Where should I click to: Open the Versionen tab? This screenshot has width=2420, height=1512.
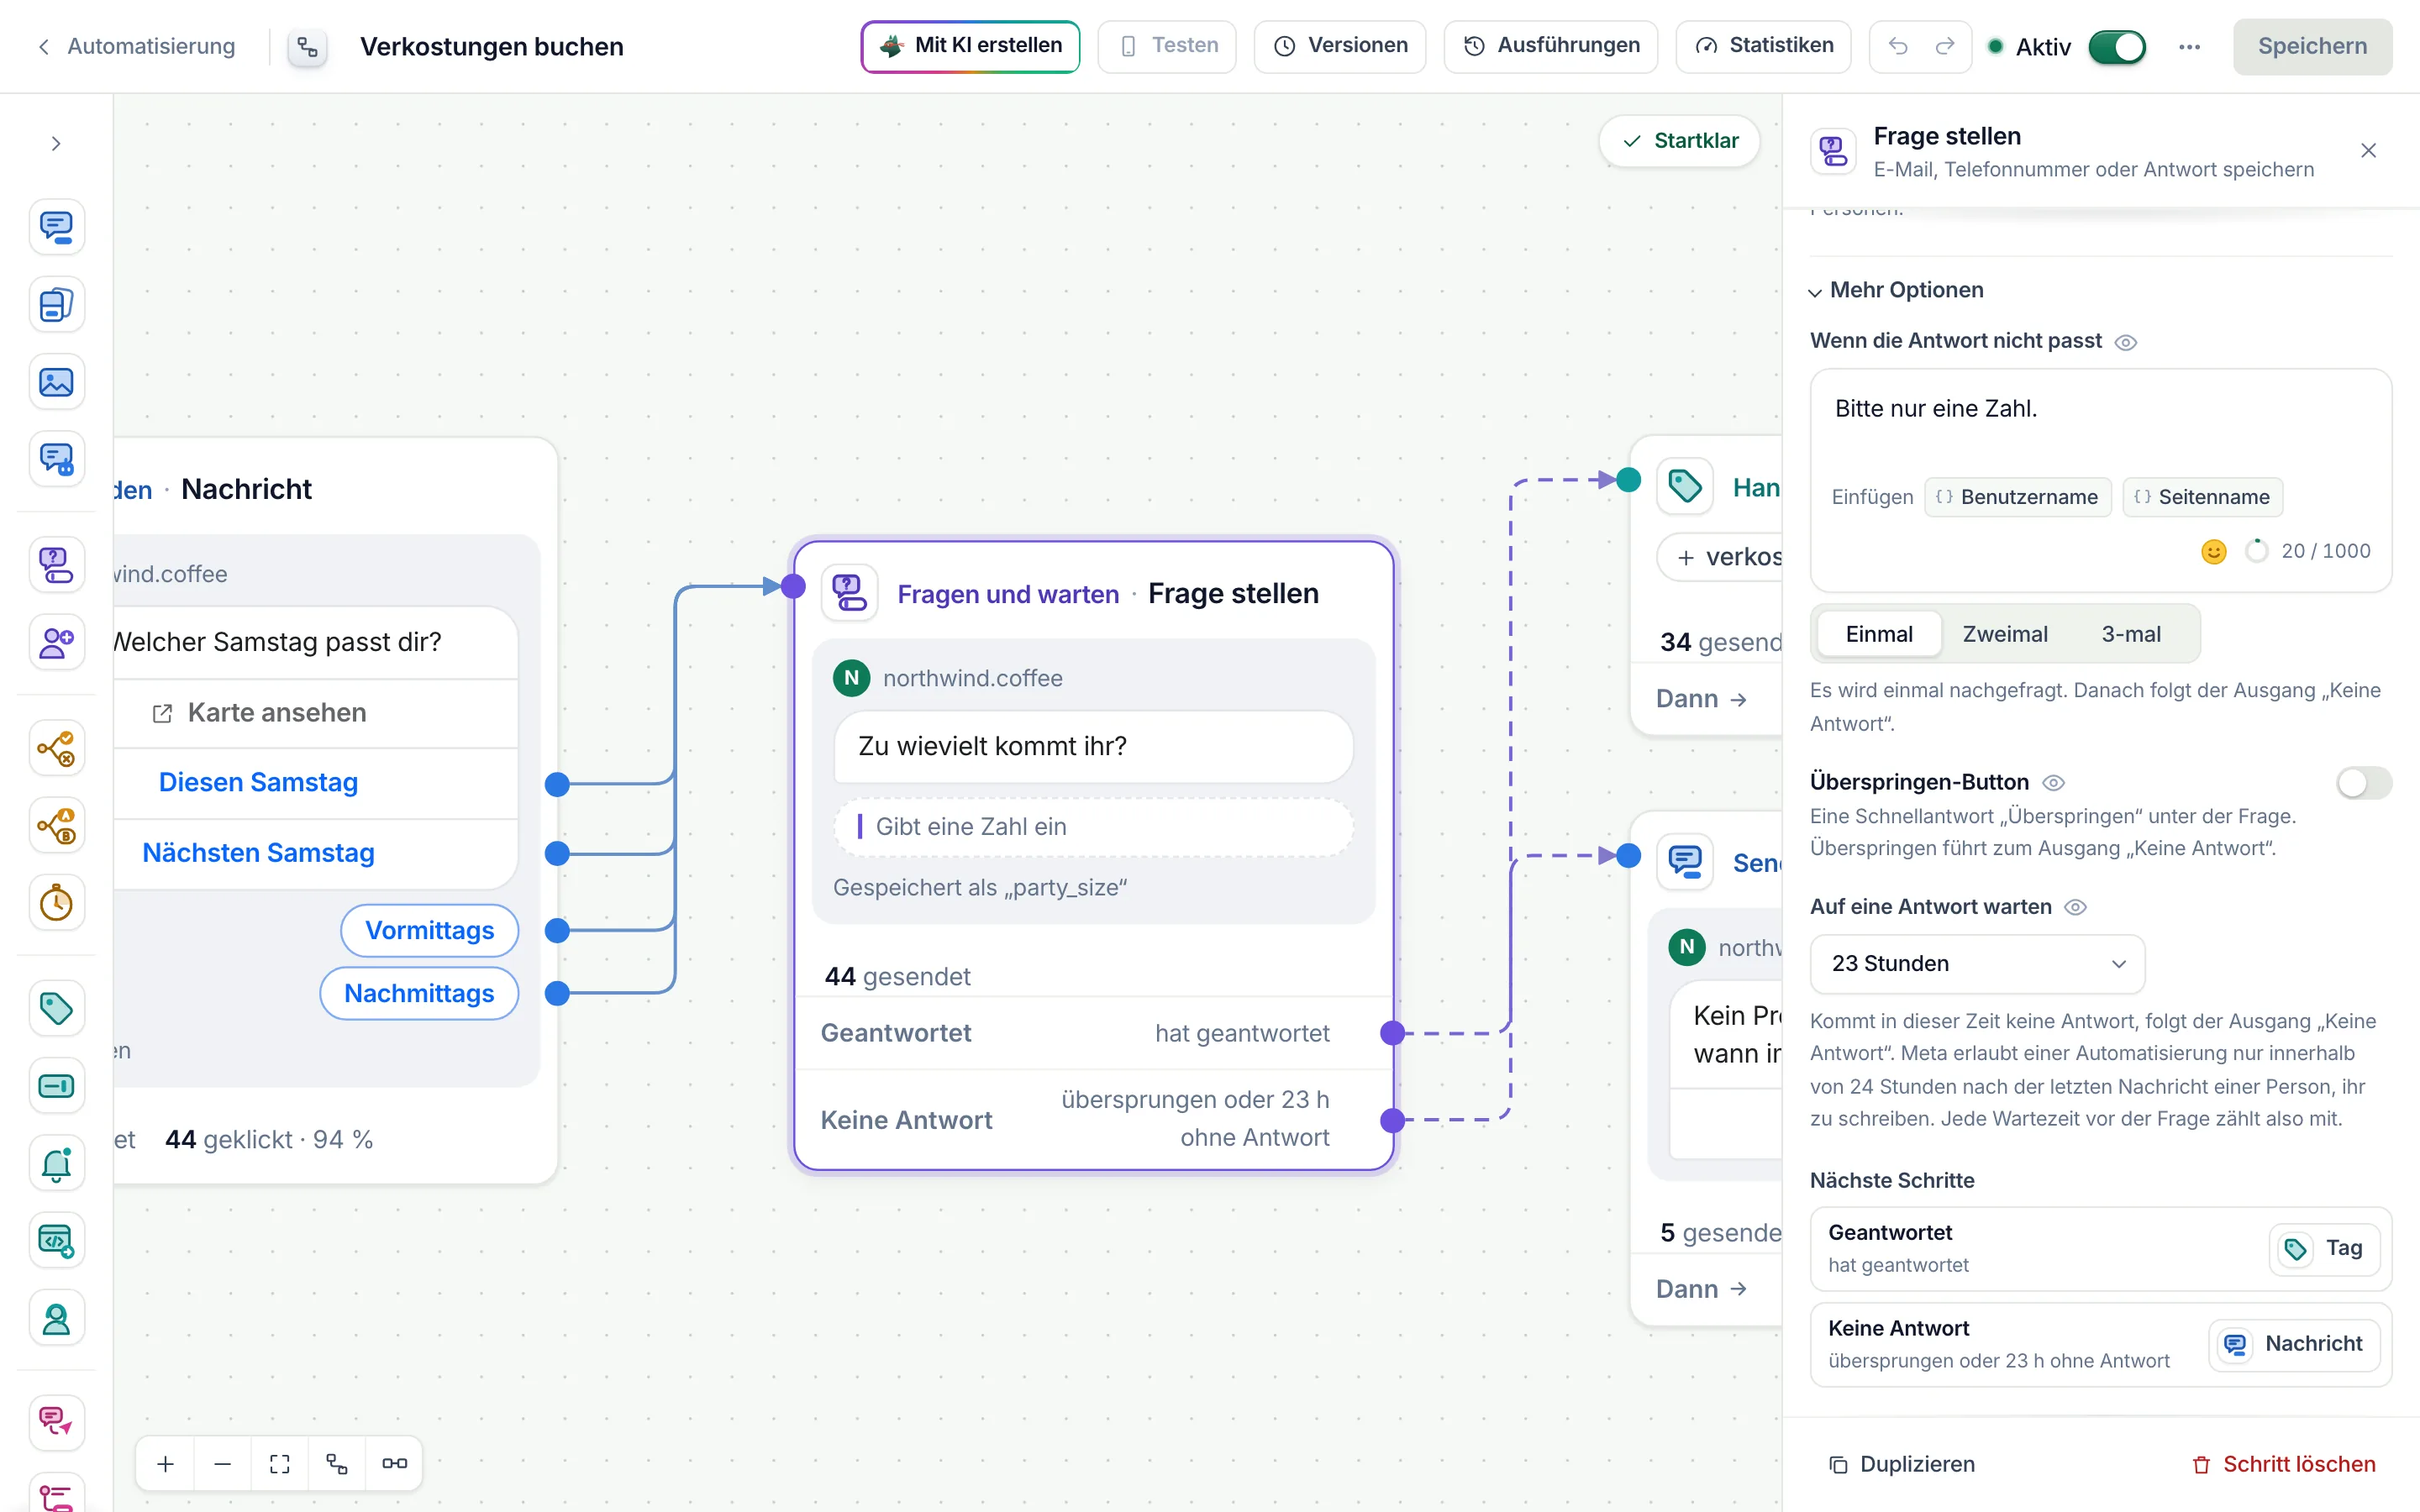point(1340,46)
